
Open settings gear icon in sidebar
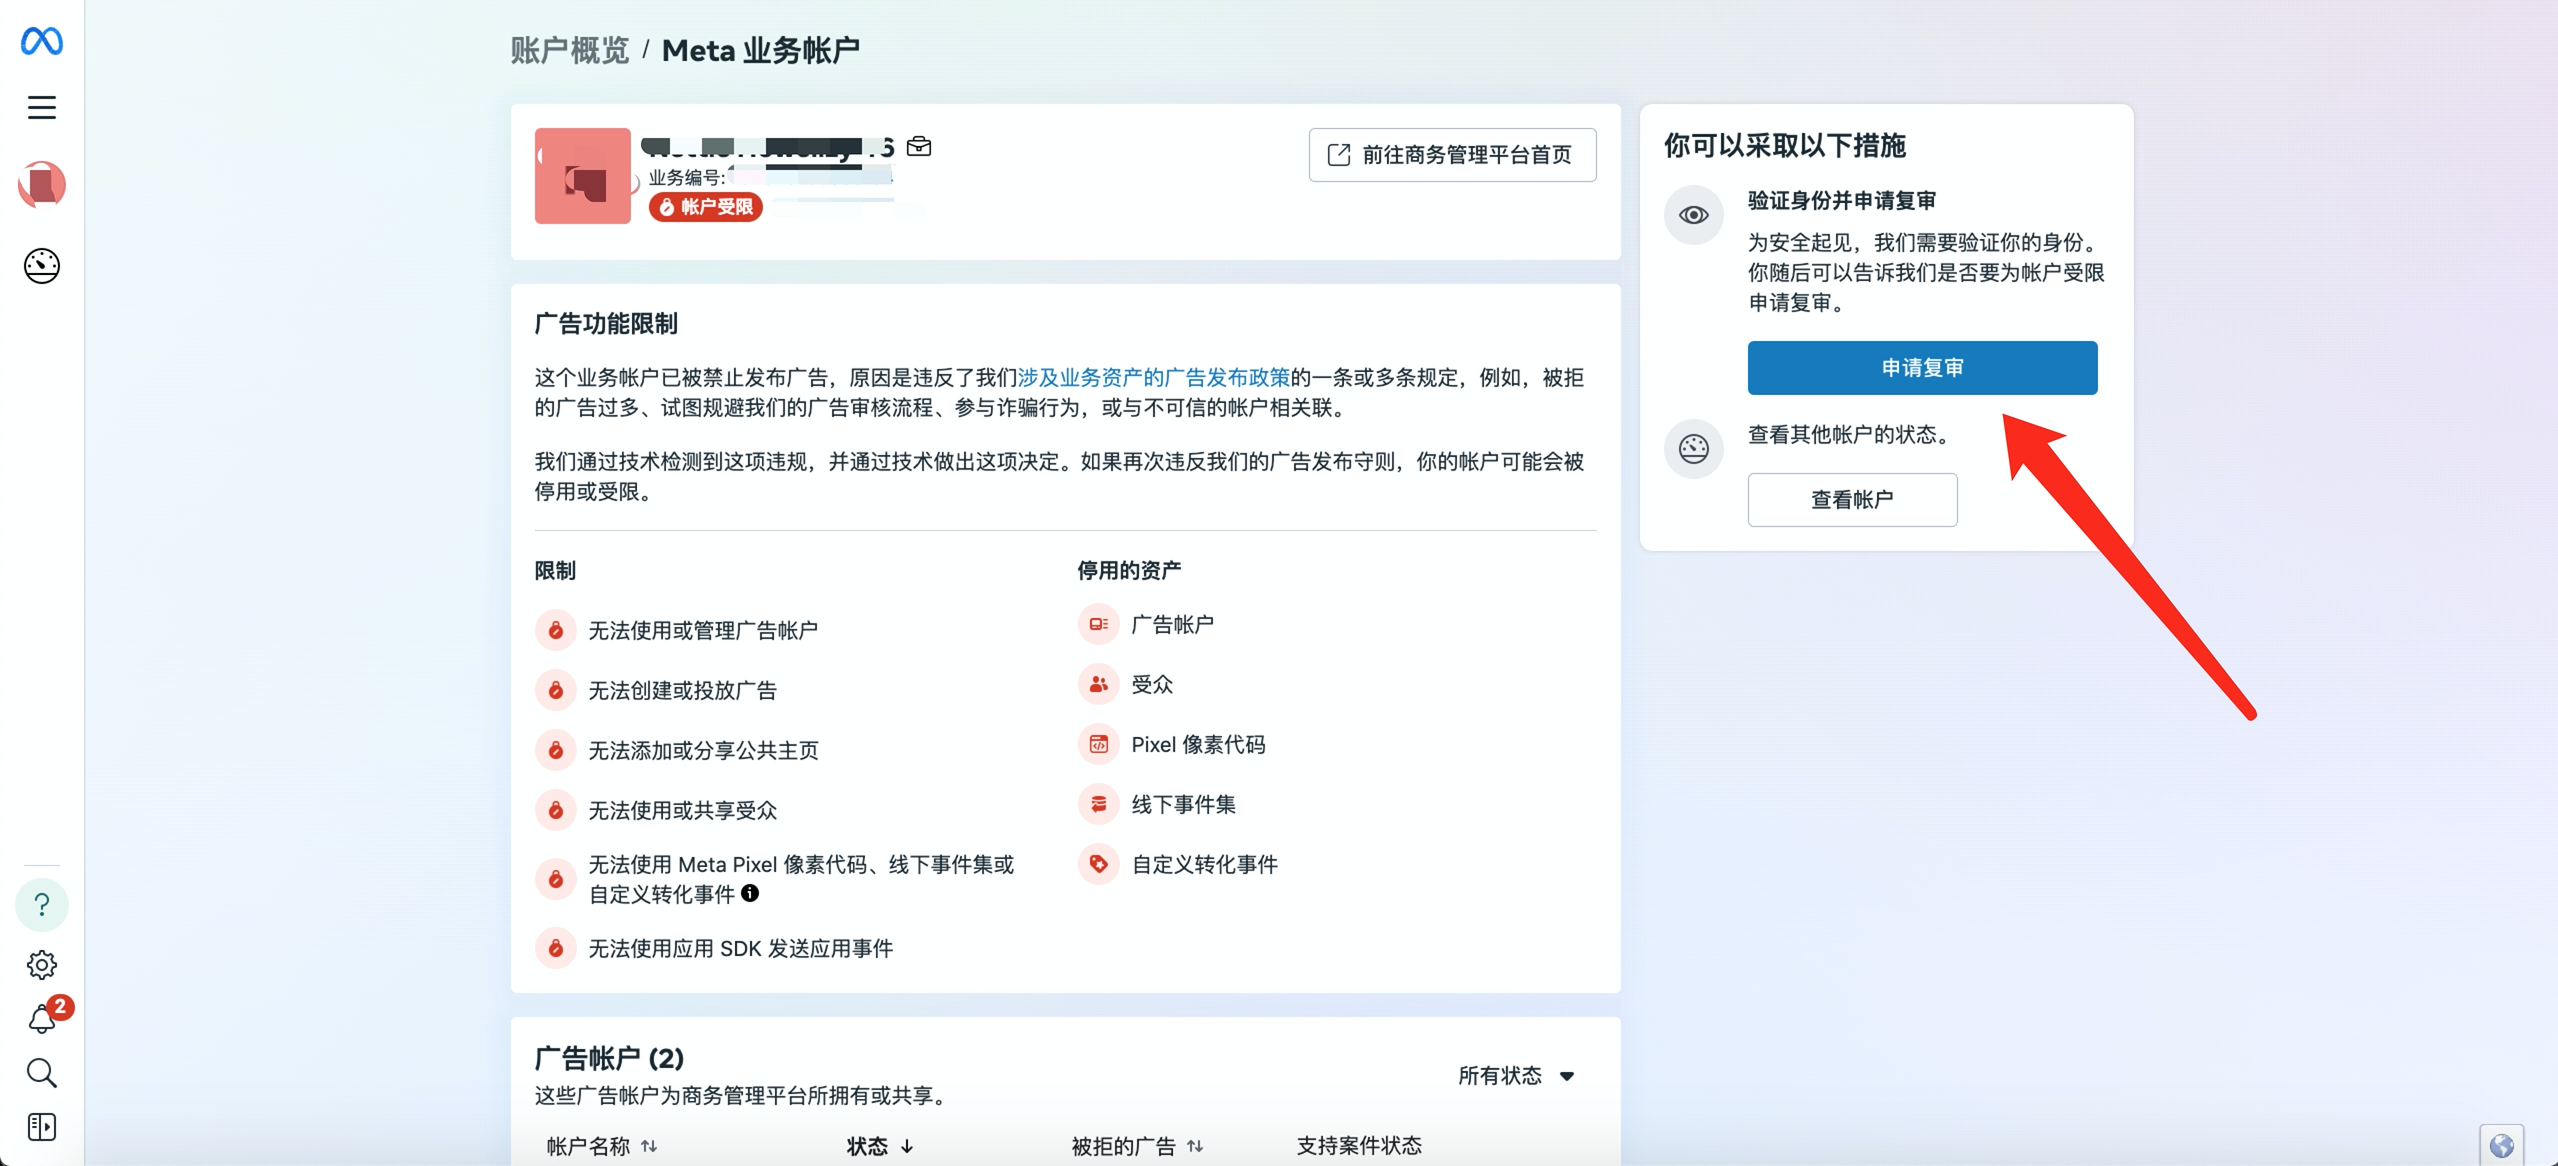(42, 965)
